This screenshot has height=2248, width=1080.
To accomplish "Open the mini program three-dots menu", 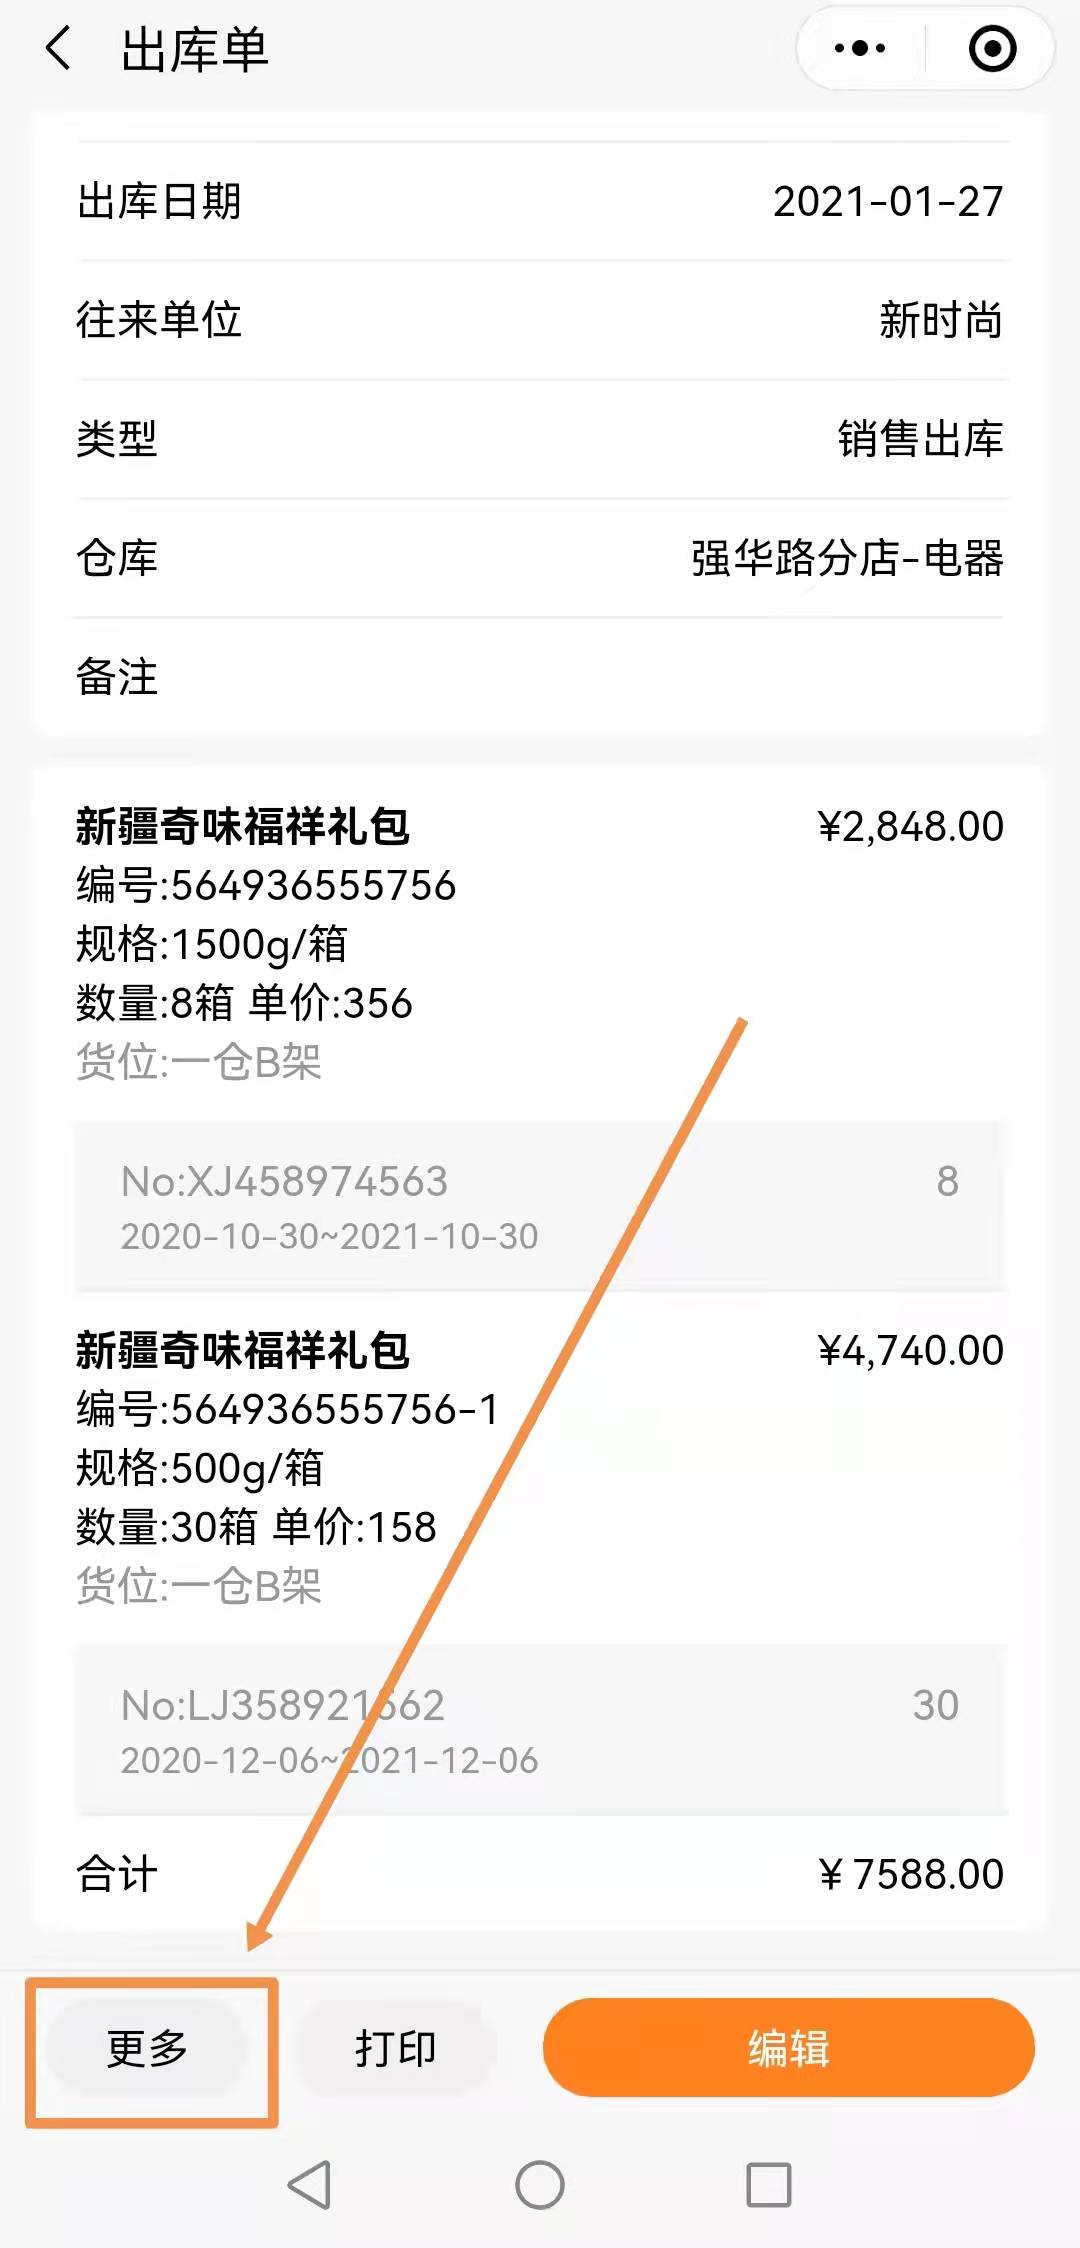I will point(860,49).
